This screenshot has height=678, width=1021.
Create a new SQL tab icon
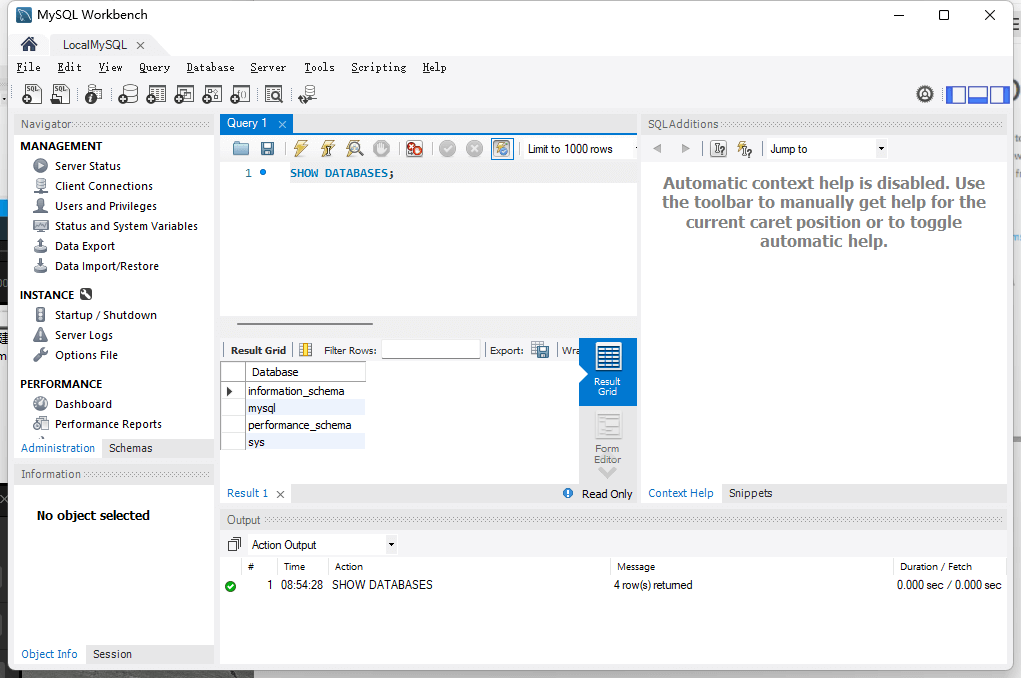coord(31,94)
